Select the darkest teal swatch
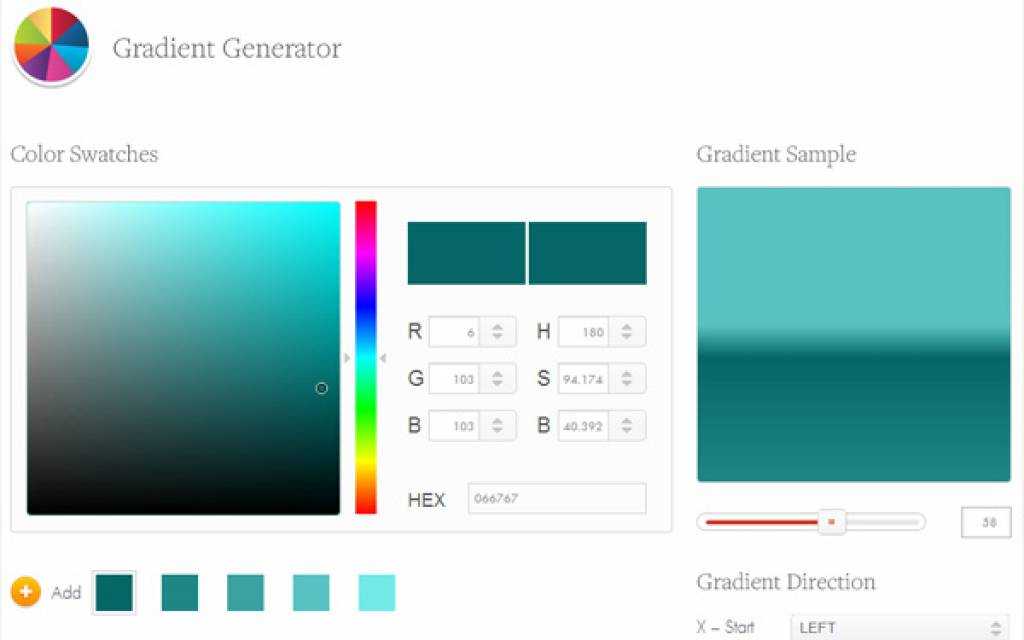 coord(114,592)
